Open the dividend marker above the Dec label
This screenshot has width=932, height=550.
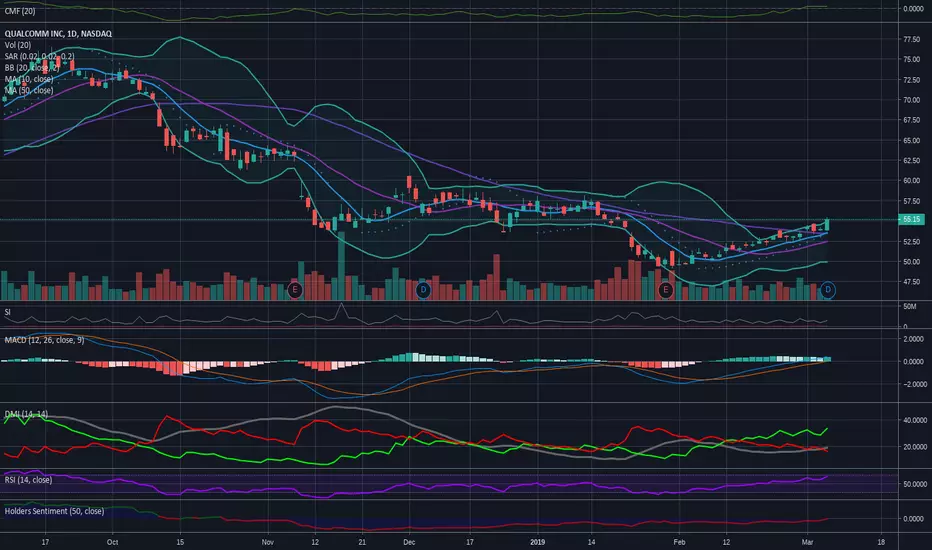tap(423, 290)
